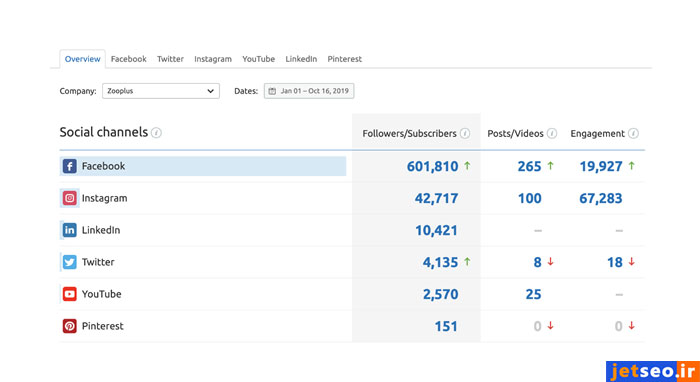The image size is (700, 382).
Task: Click red down arrow beside Pinterest posts 0
Action: [550, 326]
